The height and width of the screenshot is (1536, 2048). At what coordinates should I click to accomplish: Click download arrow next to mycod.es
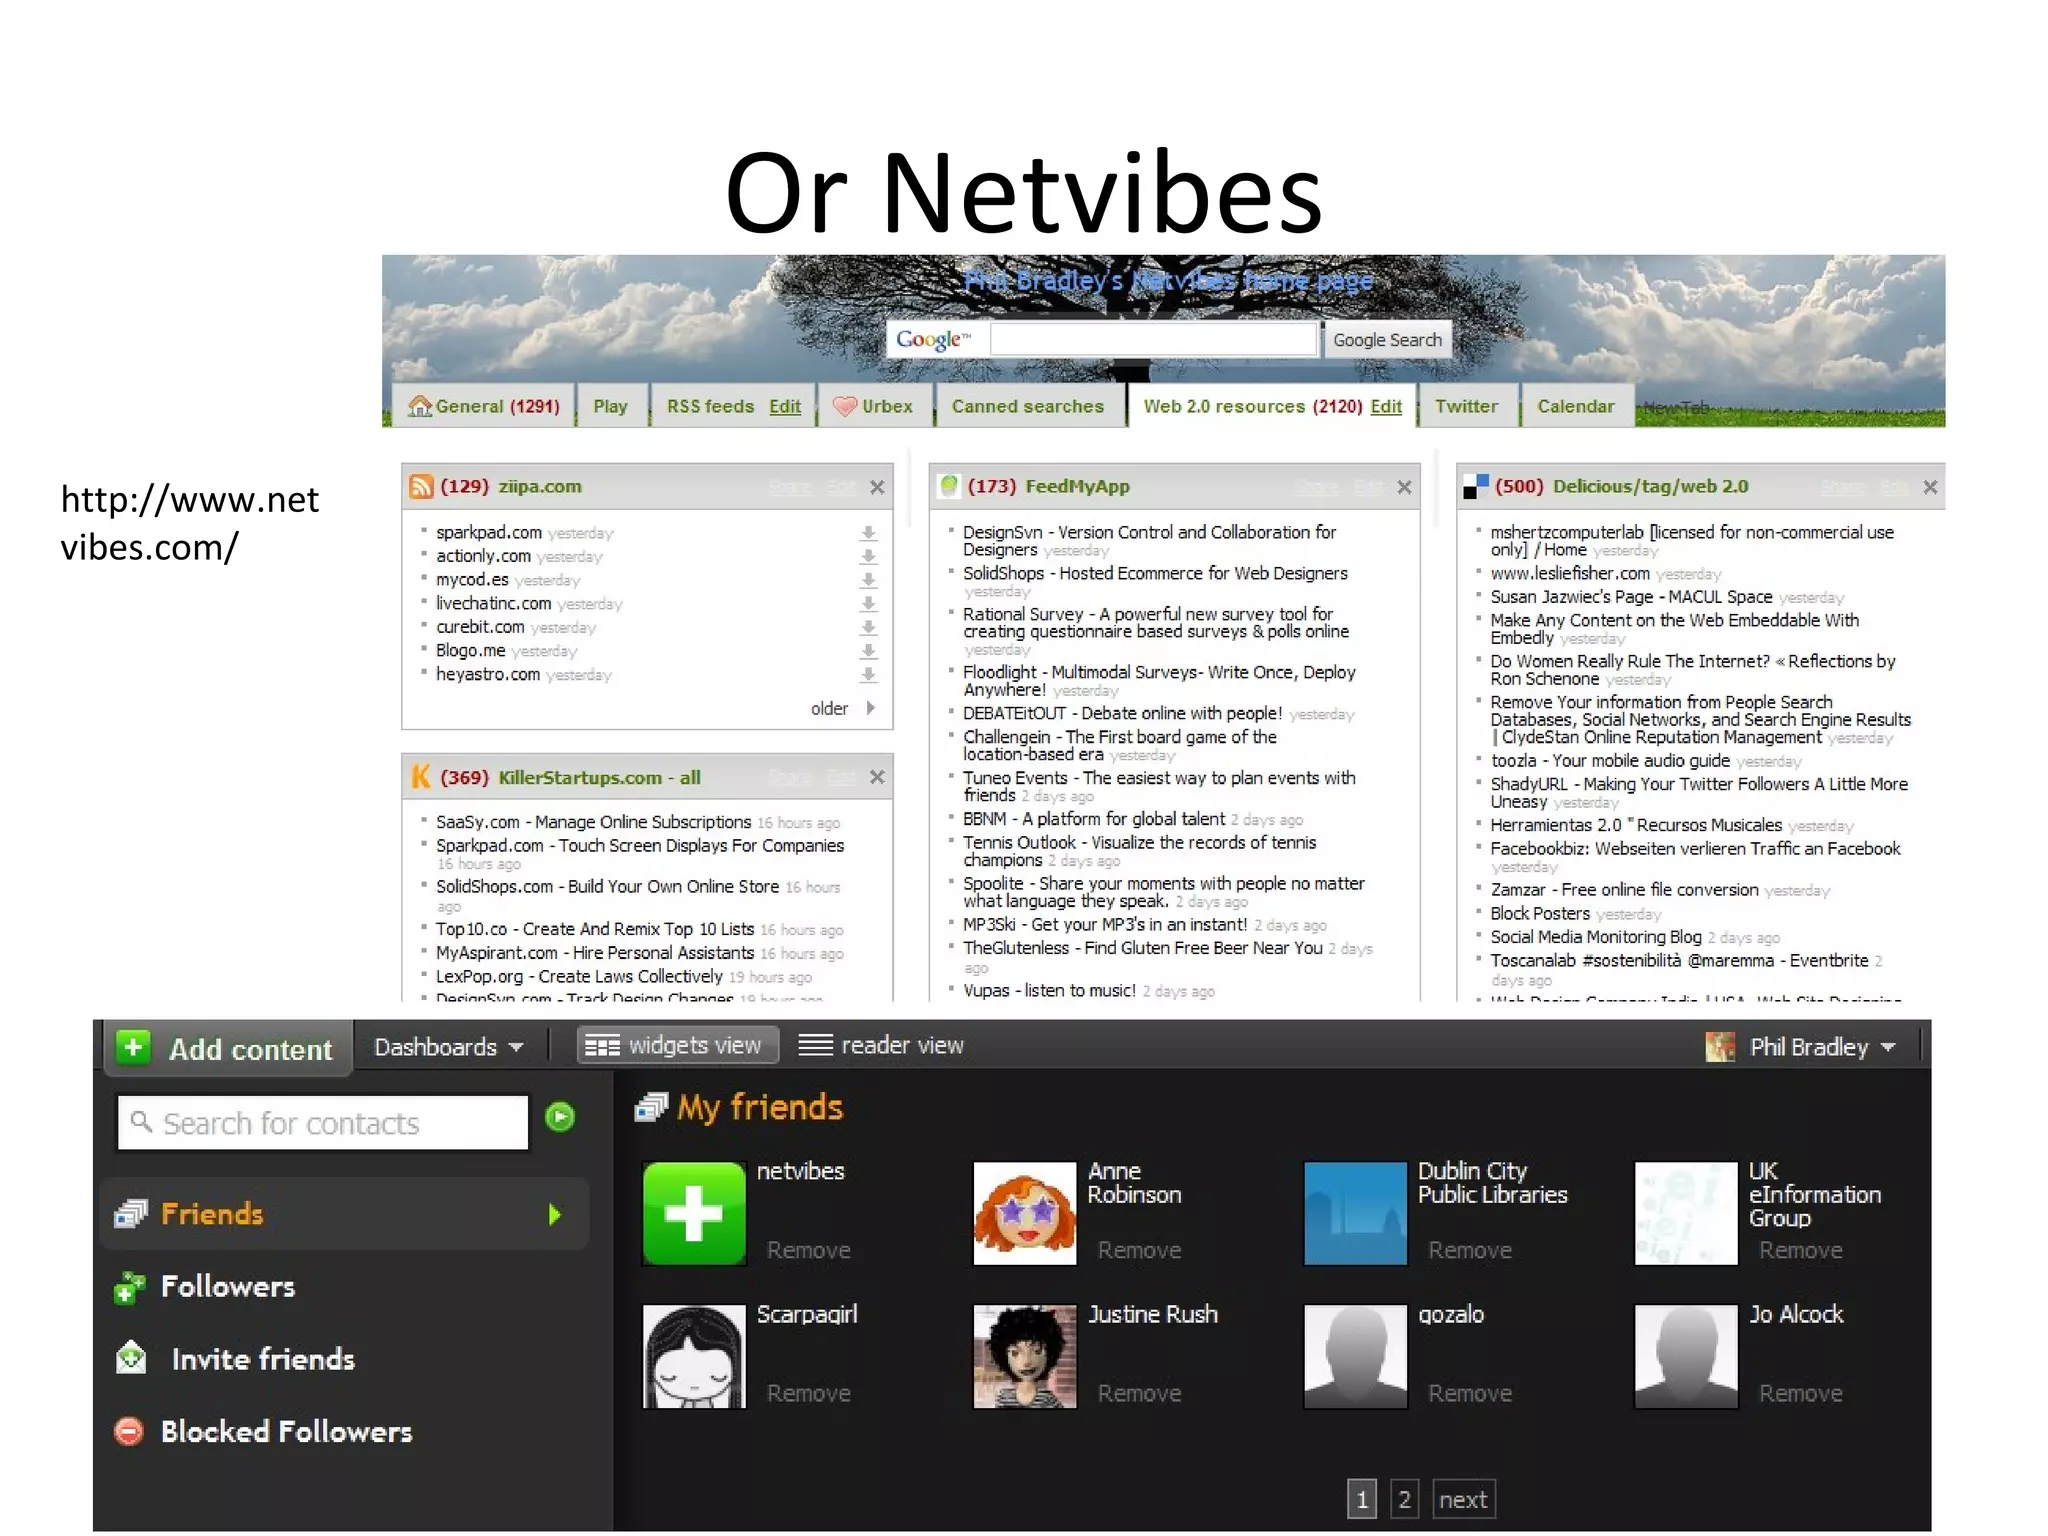(x=869, y=580)
